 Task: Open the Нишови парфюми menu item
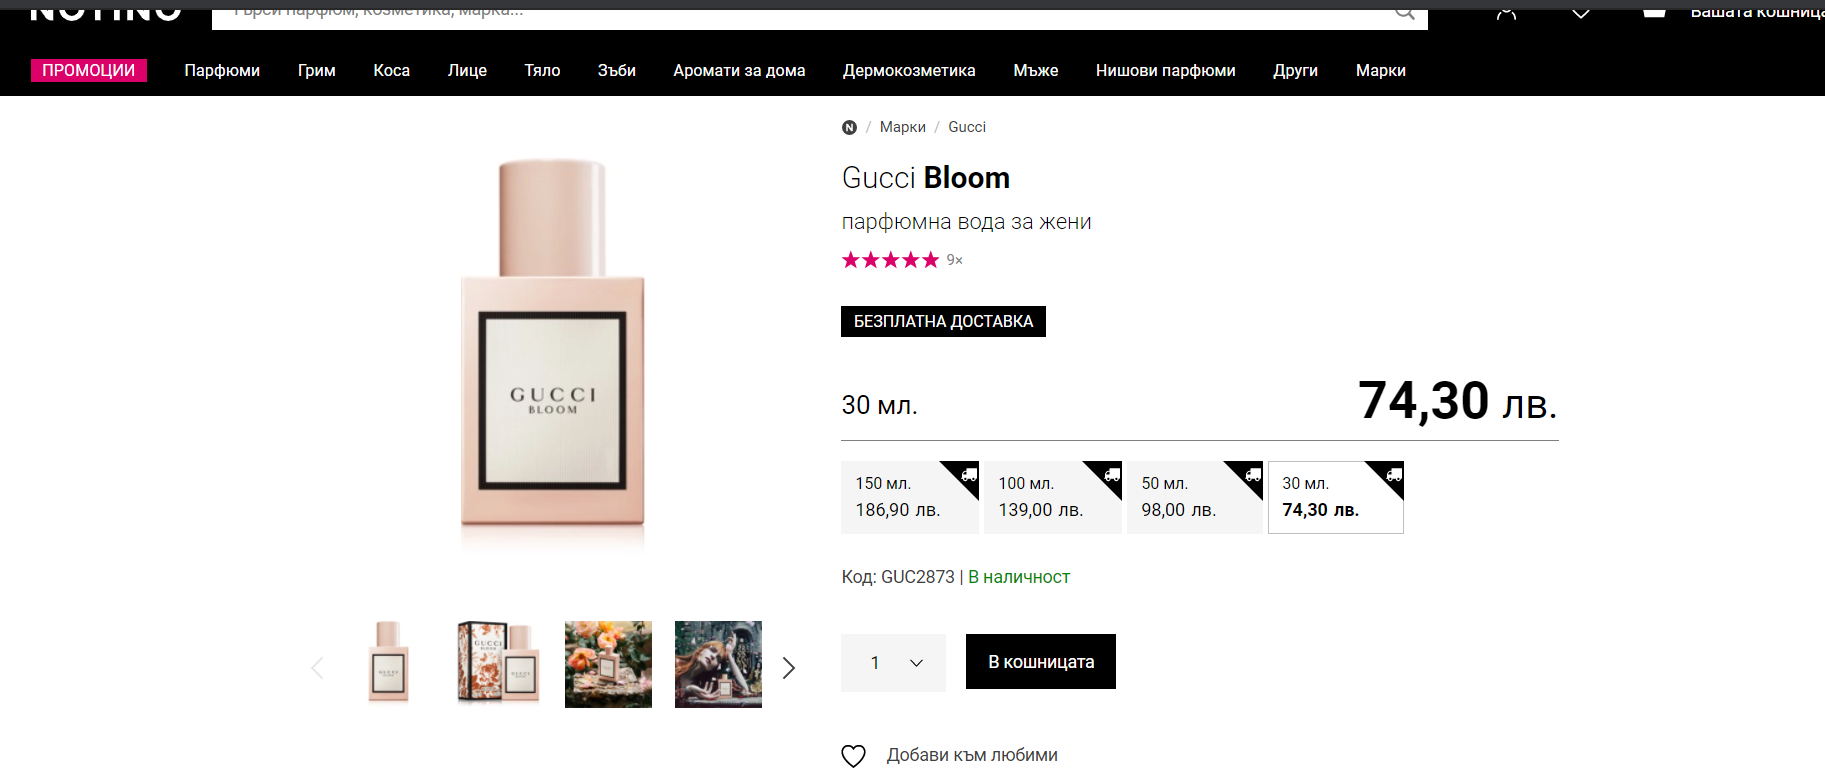[1165, 70]
